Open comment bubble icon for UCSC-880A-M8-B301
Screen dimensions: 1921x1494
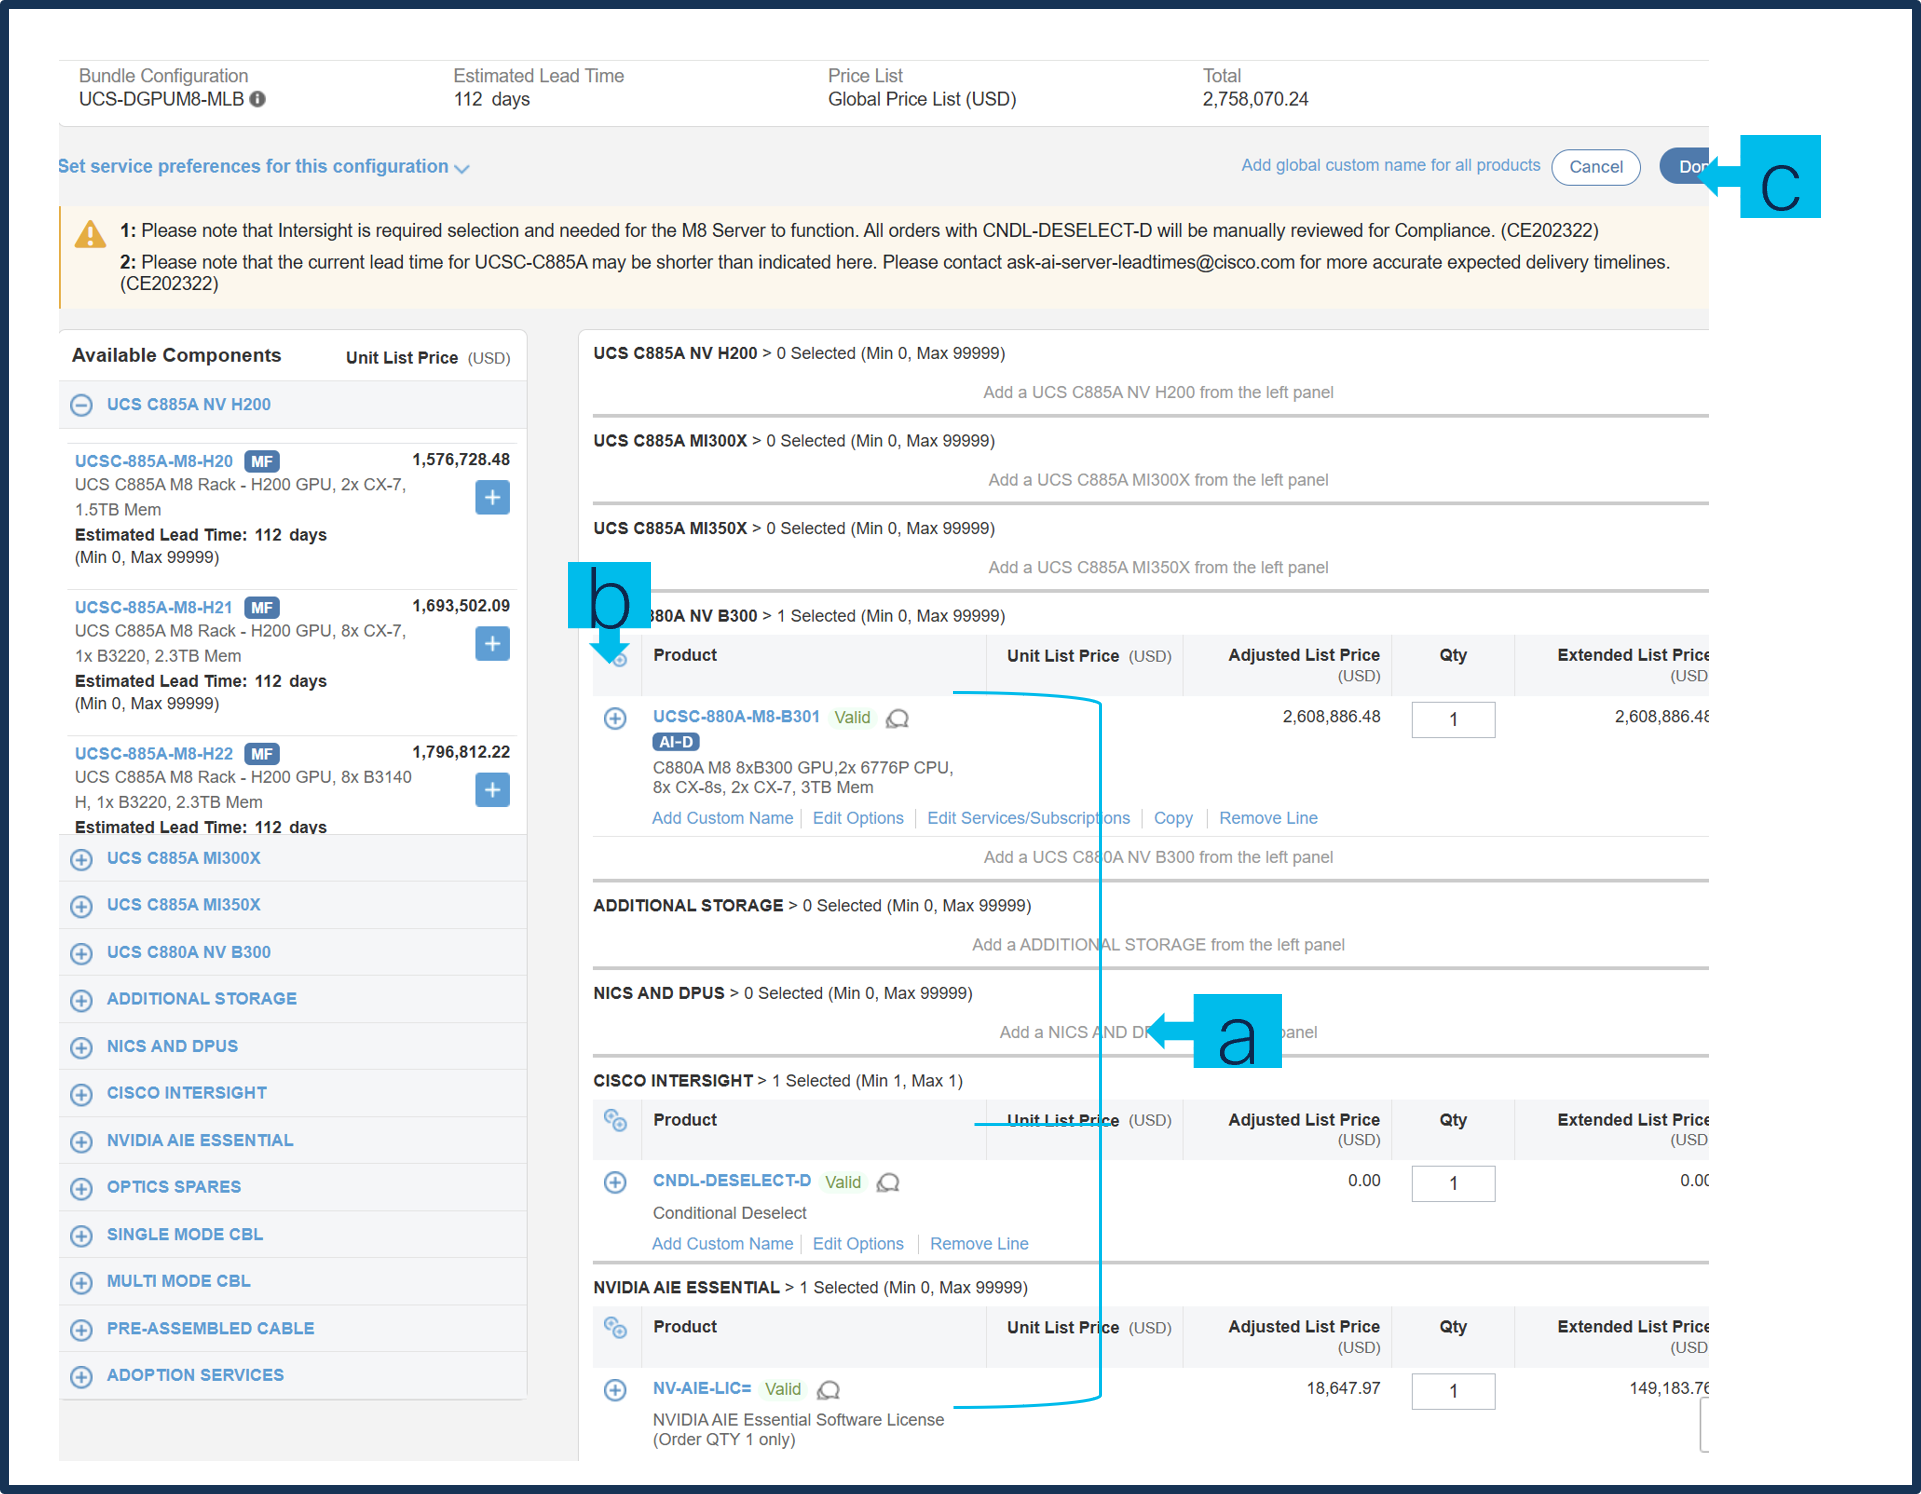898,718
